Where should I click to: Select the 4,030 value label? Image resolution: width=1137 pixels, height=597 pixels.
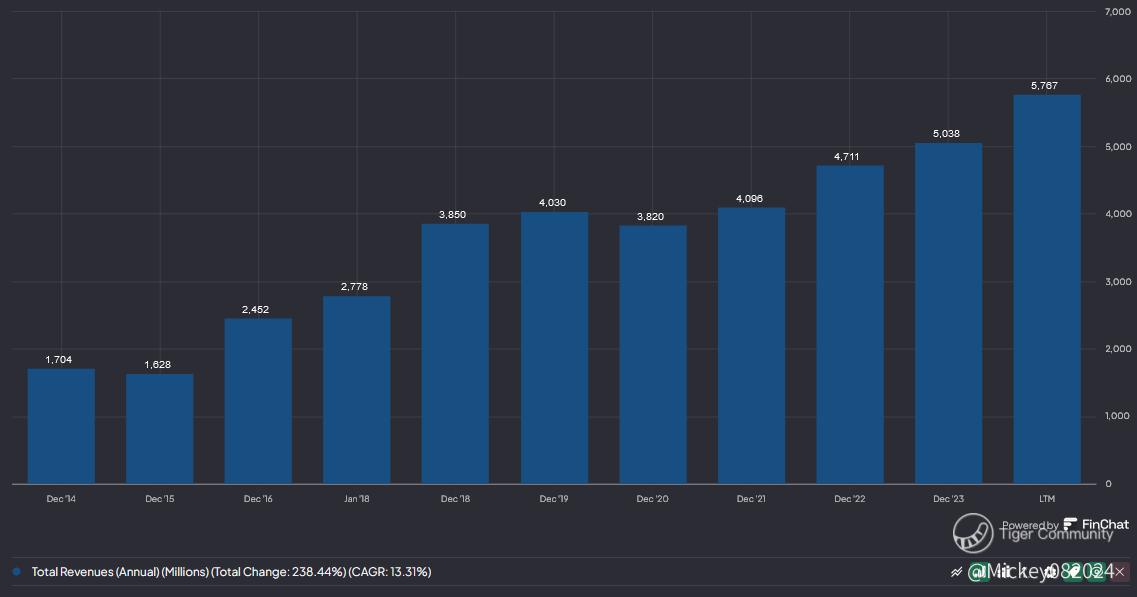[553, 203]
